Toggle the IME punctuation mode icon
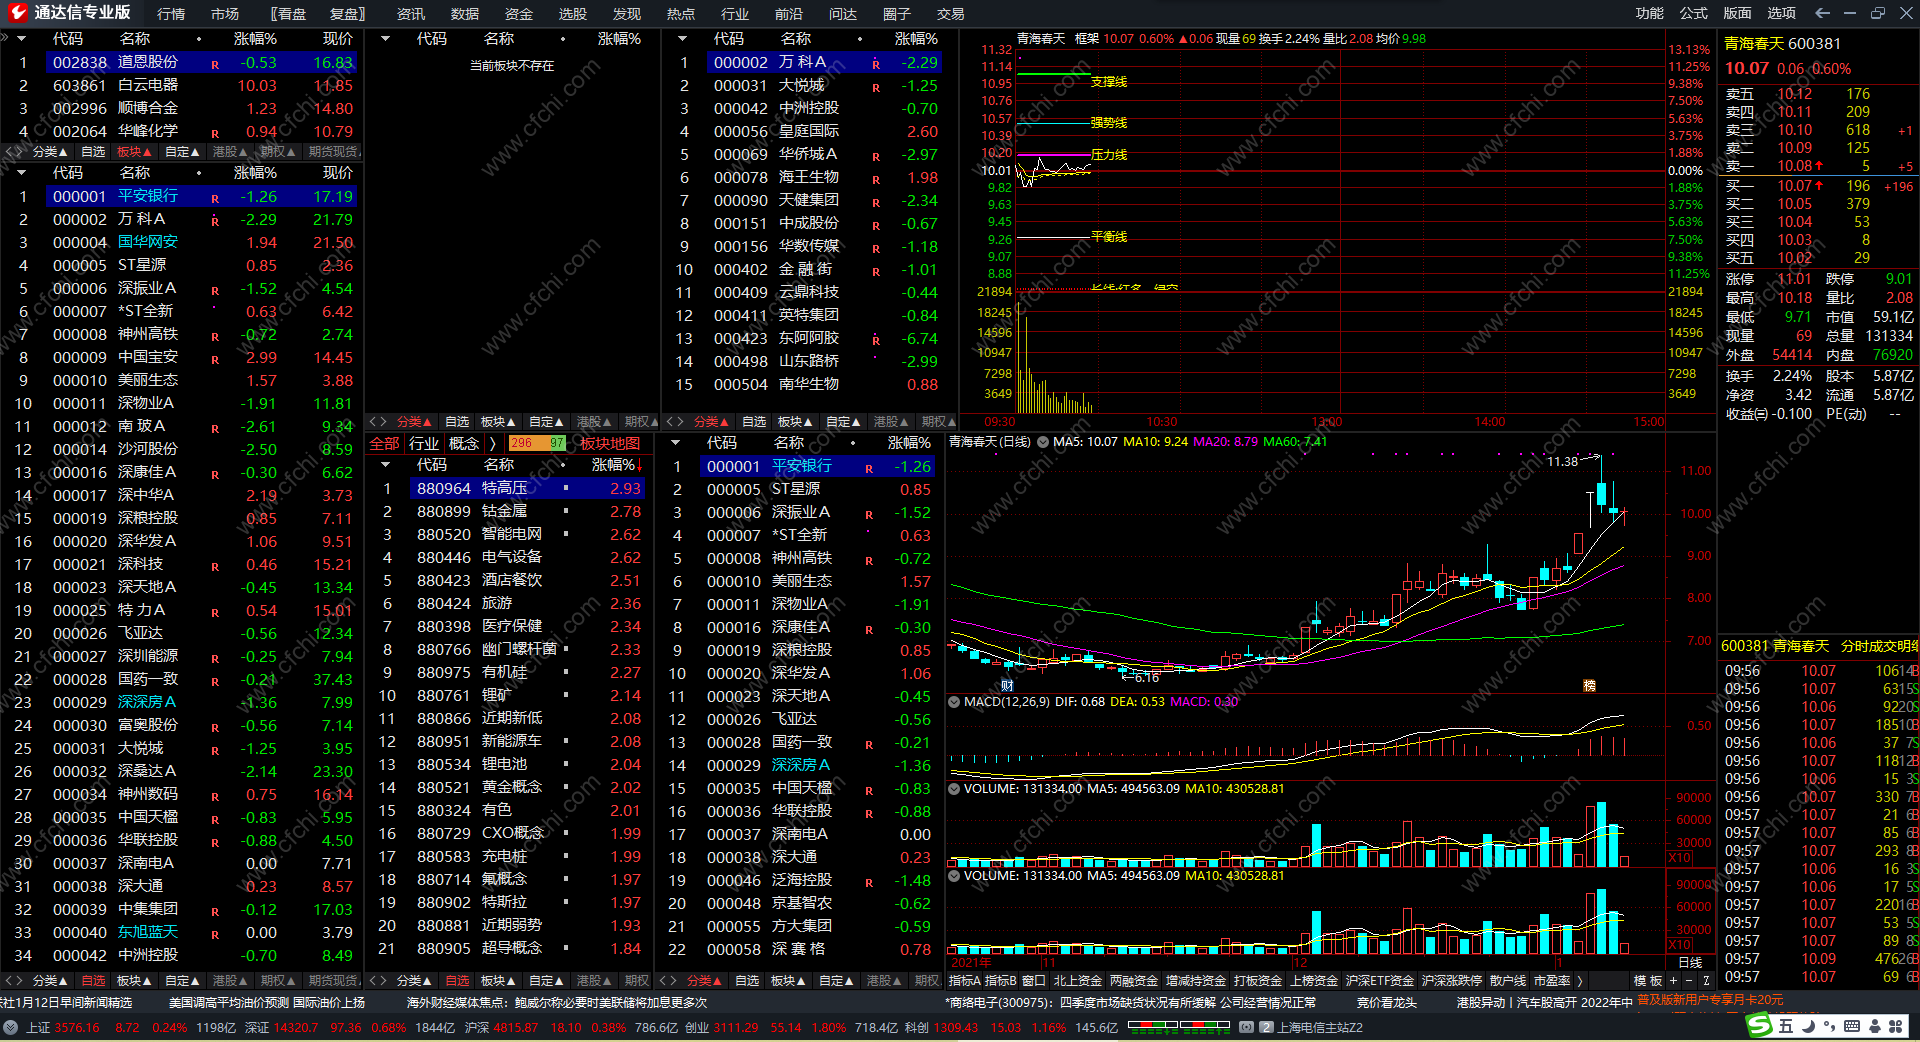1920x1042 pixels. (1829, 1026)
